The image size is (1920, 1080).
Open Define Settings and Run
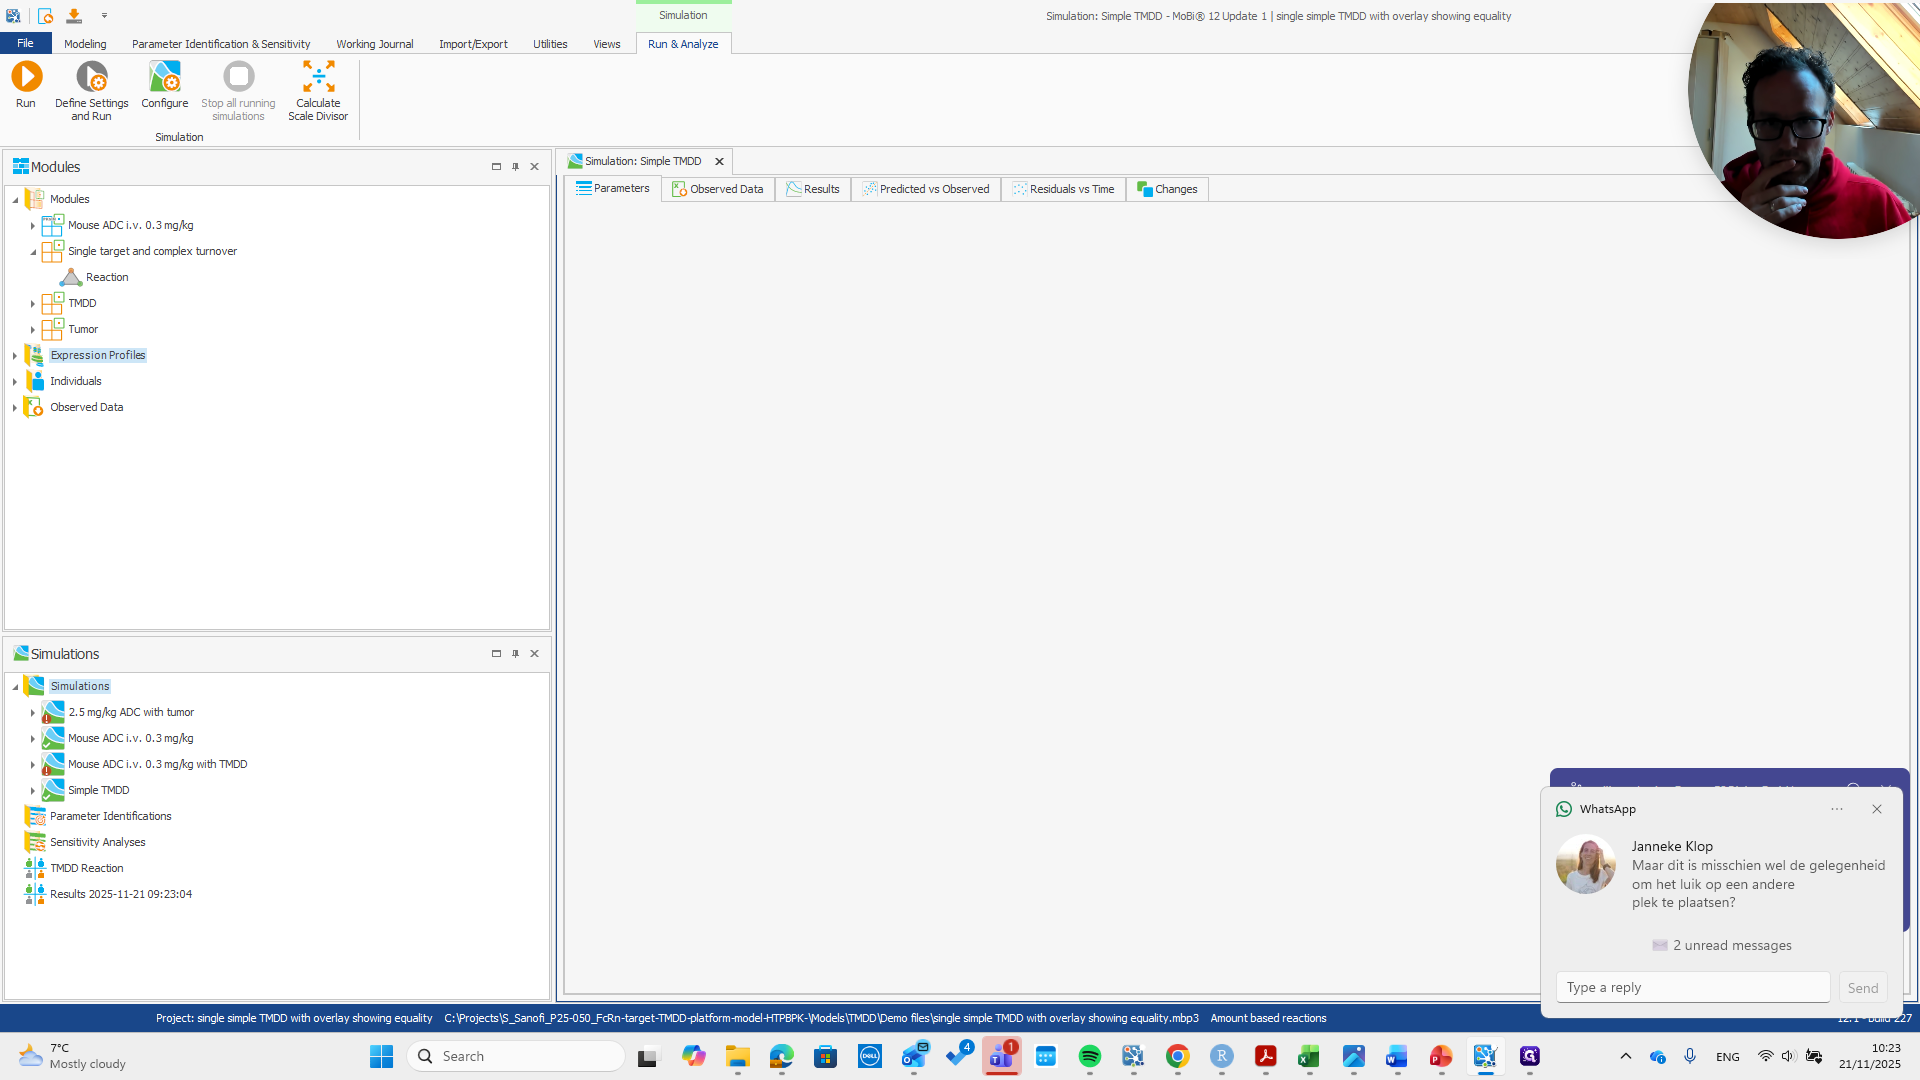coord(91,77)
